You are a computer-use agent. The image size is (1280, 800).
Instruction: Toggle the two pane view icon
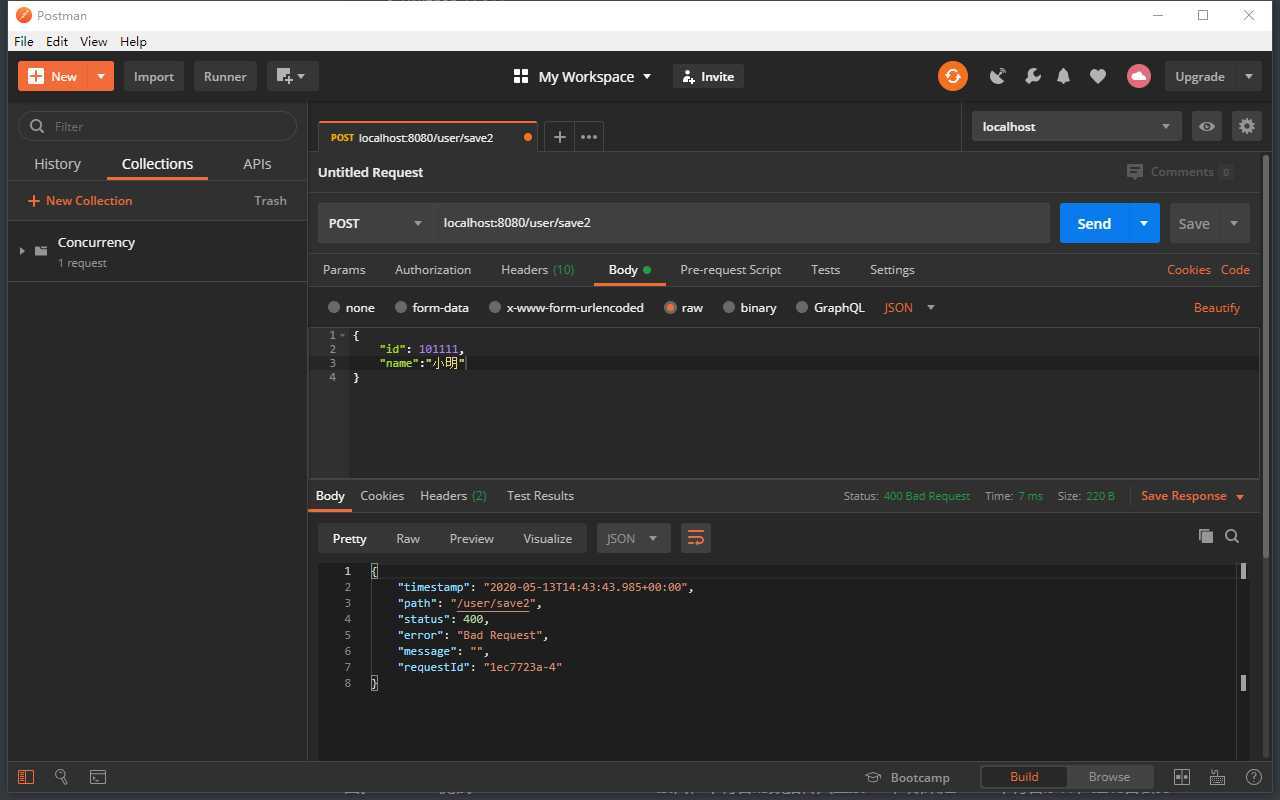pyautogui.click(x=1182, y=777)
